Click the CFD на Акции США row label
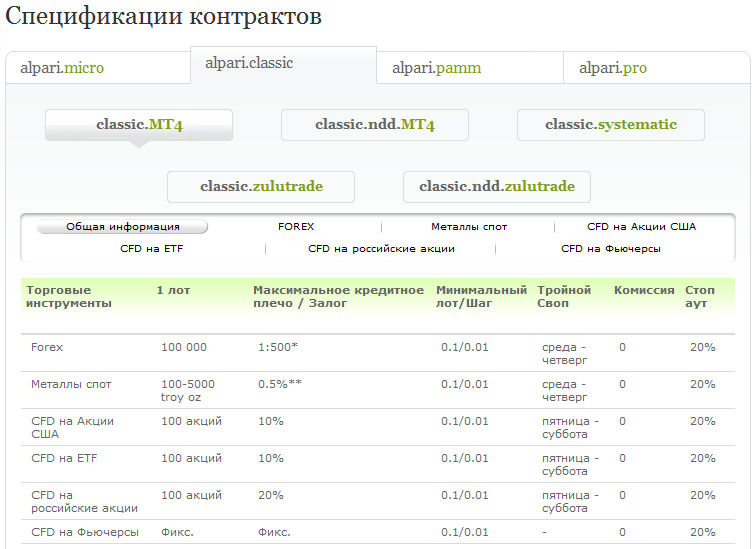The image size is (756, 549). (x=72, y=428)
